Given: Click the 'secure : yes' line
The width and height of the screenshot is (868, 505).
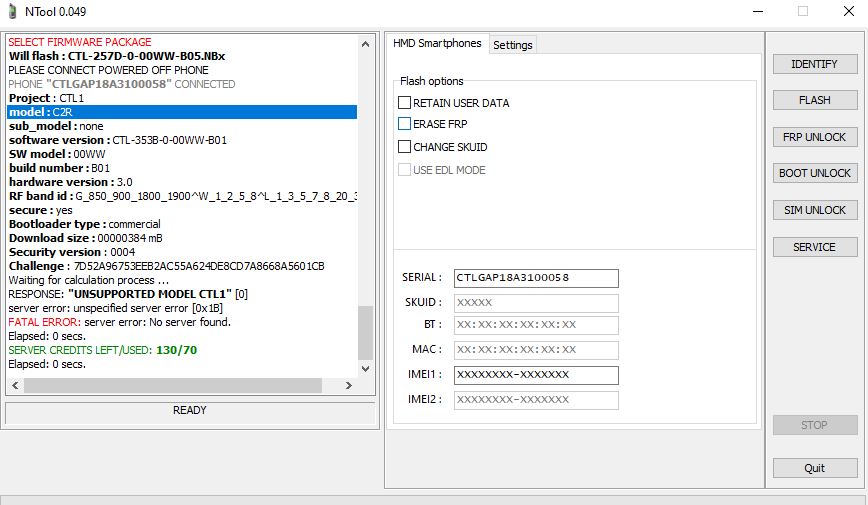Looking at the screenshot, I should [x=40, y=210].
